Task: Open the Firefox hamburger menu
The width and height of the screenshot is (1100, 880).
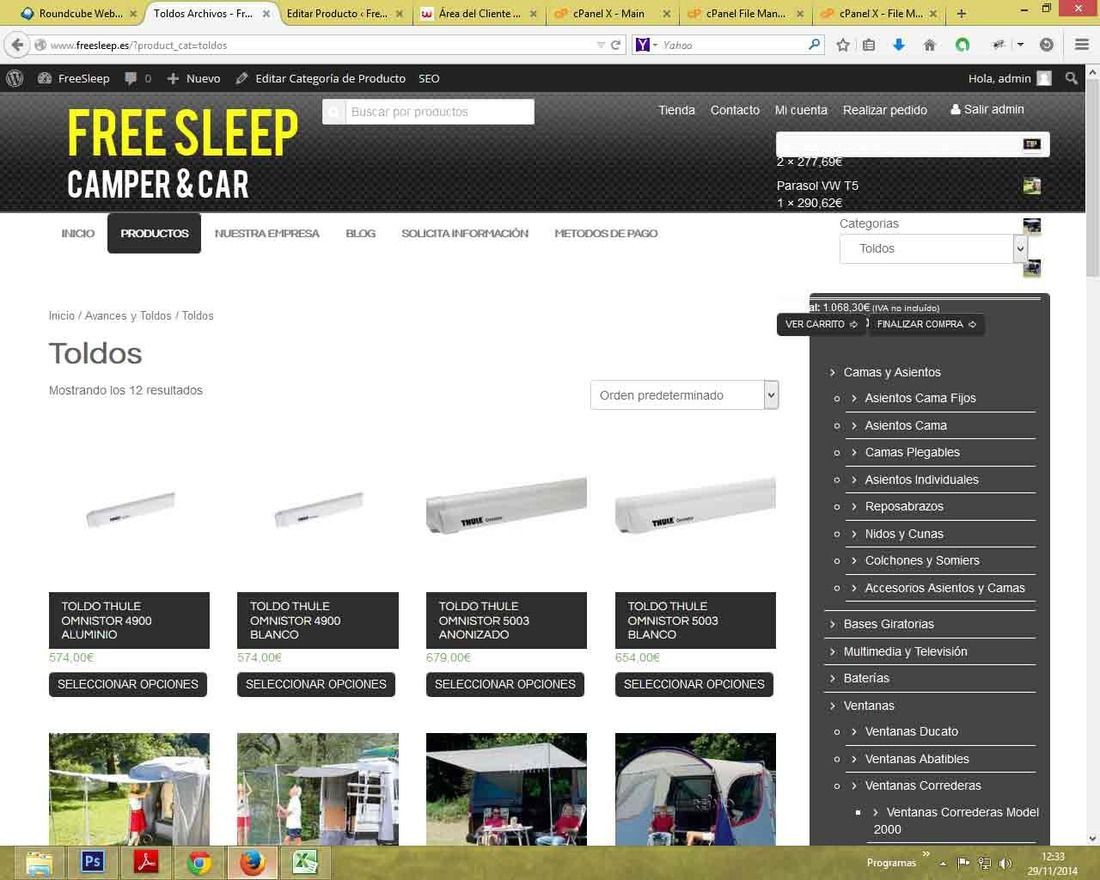Action: 1082,44
